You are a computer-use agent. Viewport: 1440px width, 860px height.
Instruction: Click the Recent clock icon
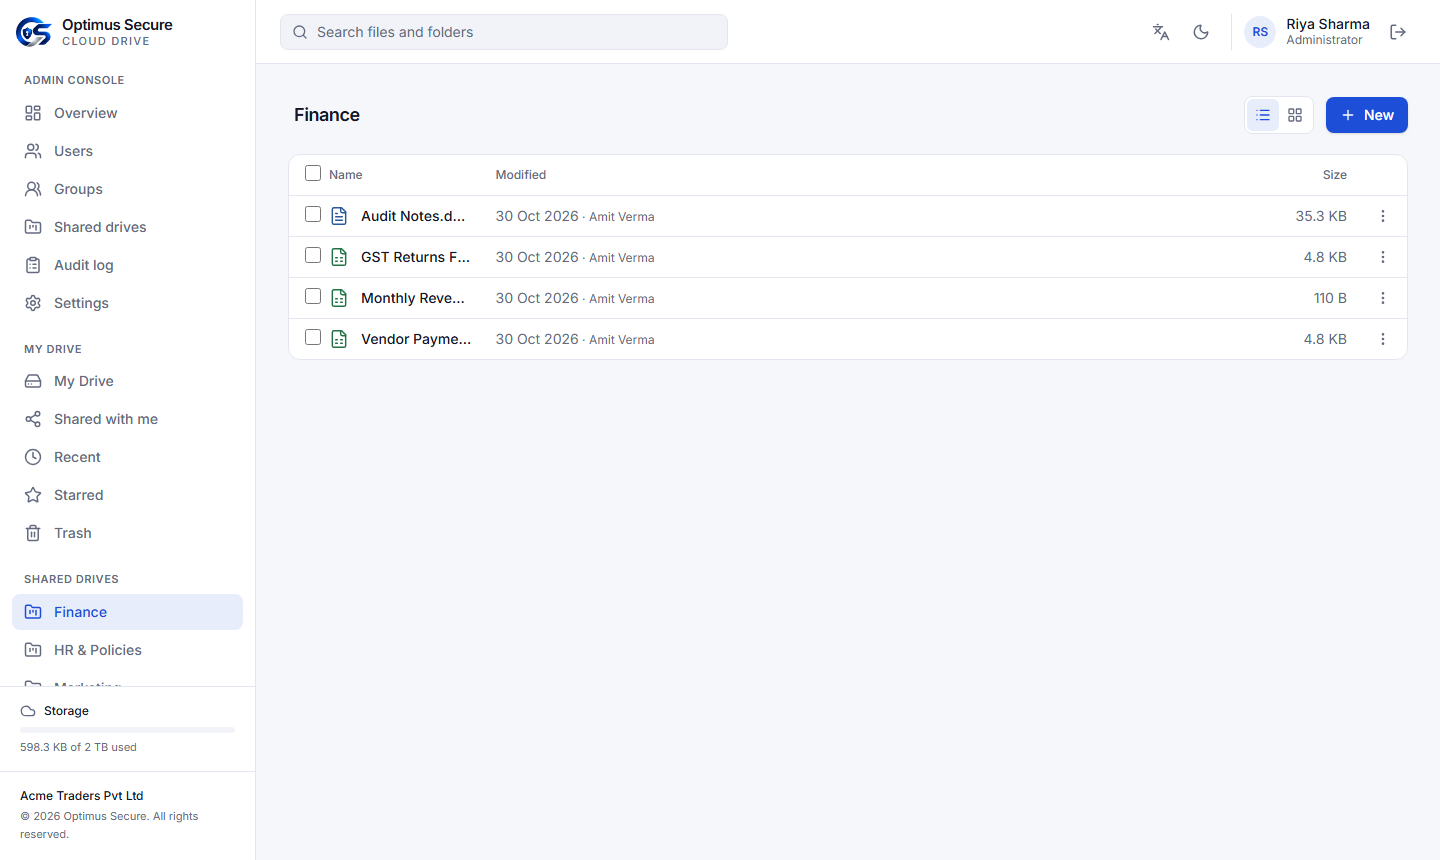33,457
